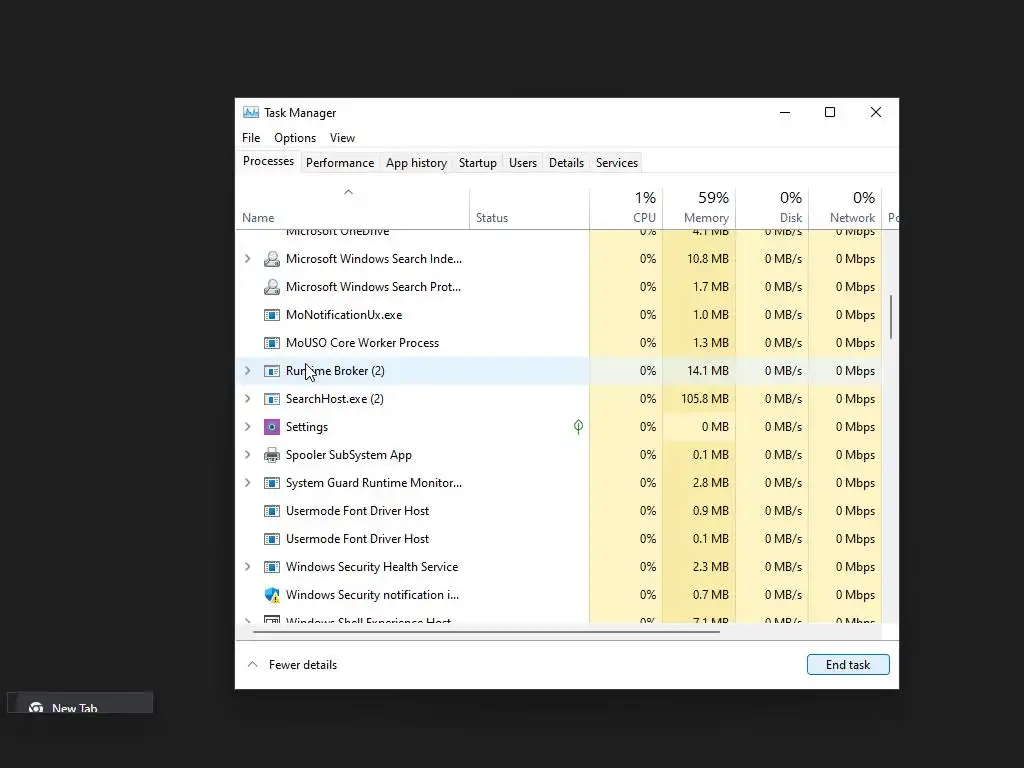Viewport: 1024px width, 768px height.
Task: Open the View menu
Action: 342,138
